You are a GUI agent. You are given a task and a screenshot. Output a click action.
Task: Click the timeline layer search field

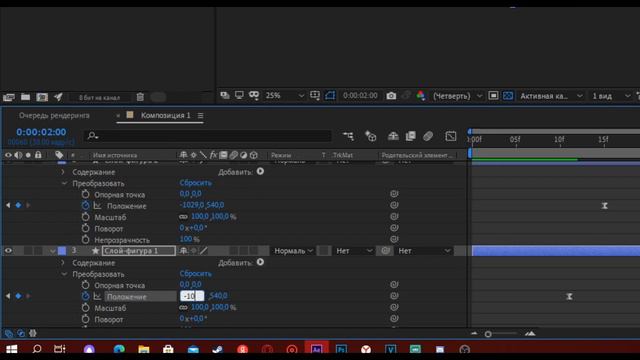click(x=207, y=136)
